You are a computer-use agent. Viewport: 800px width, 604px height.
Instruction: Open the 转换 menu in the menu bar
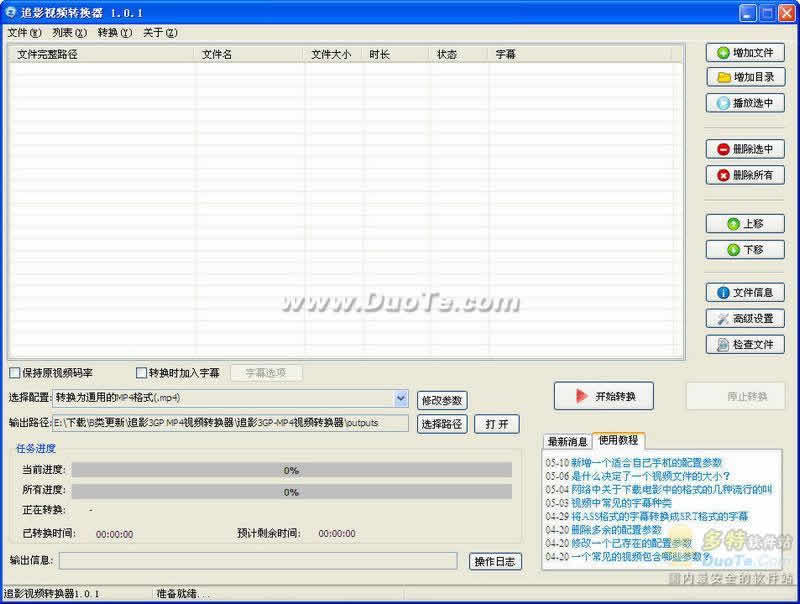[x=114, y=32]
